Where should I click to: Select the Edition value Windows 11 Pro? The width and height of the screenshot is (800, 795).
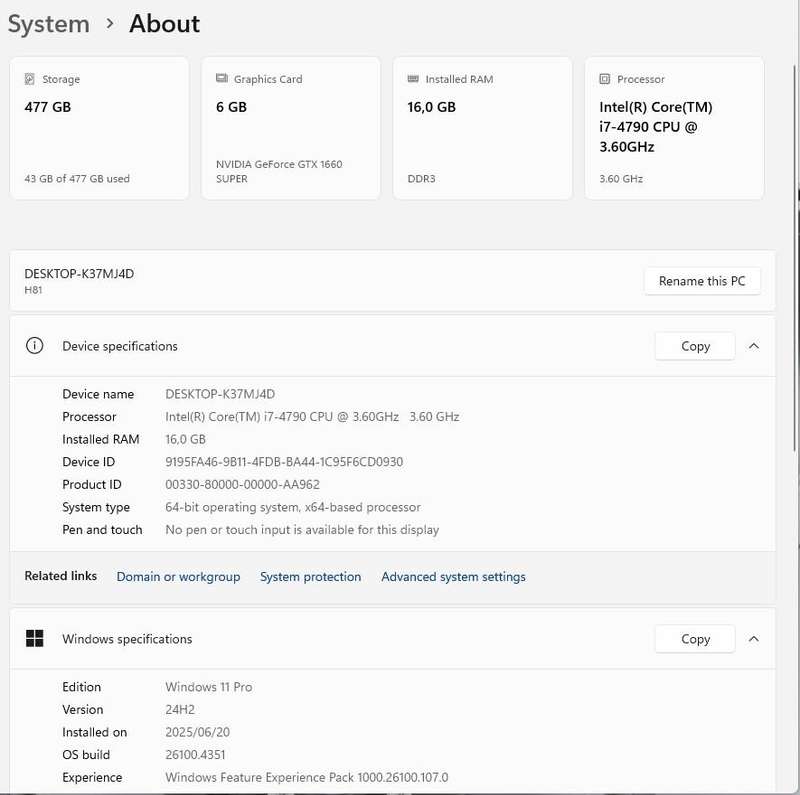click(209, 687)
